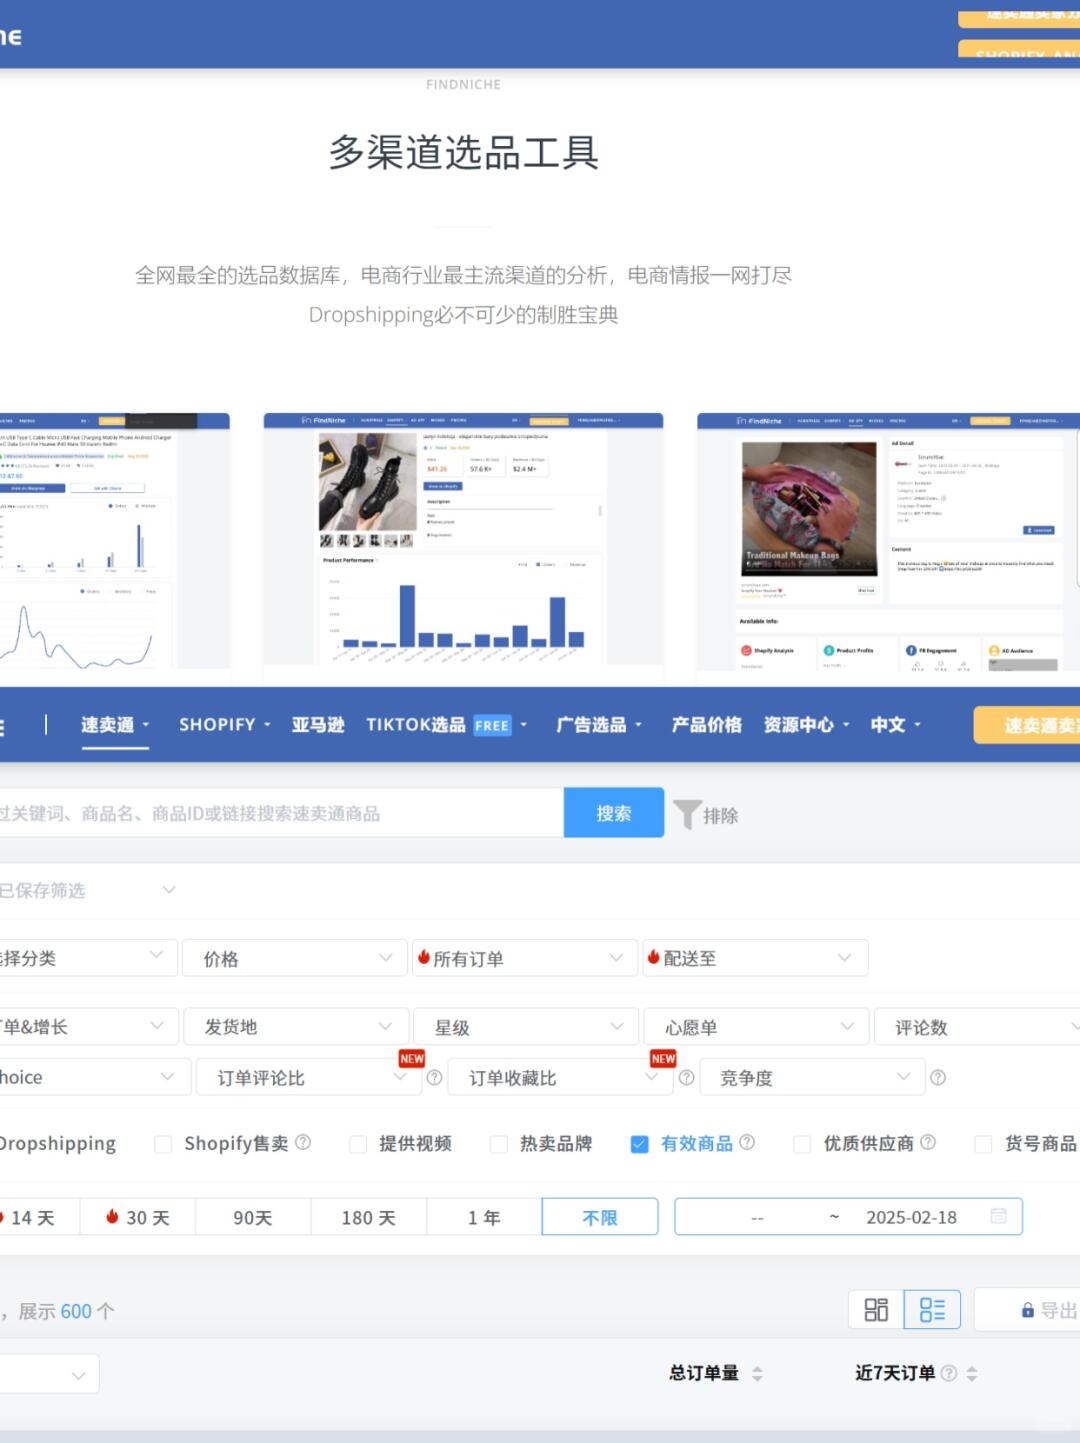Click the FREE badge on TIKTOK选品

[492, 726]
